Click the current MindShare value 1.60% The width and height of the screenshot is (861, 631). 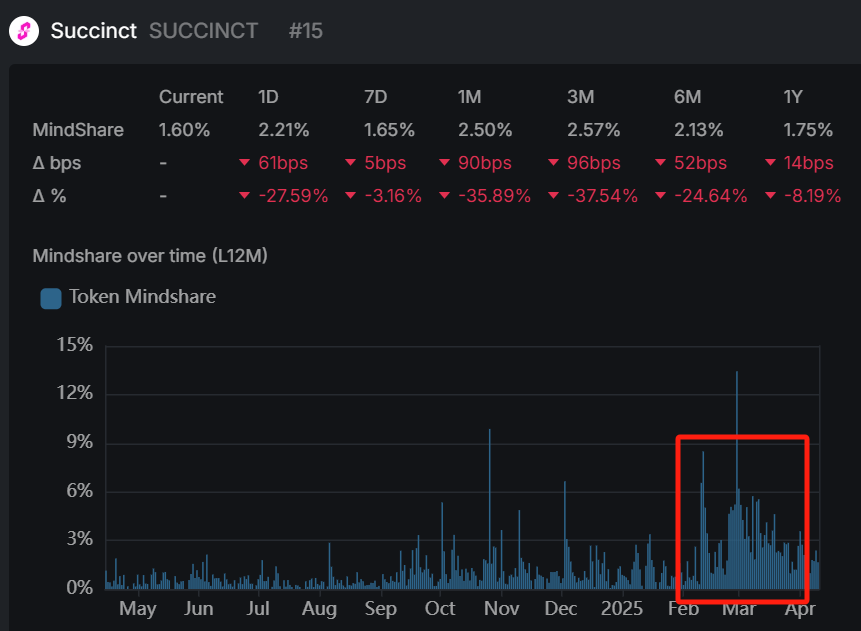point(184,130)
